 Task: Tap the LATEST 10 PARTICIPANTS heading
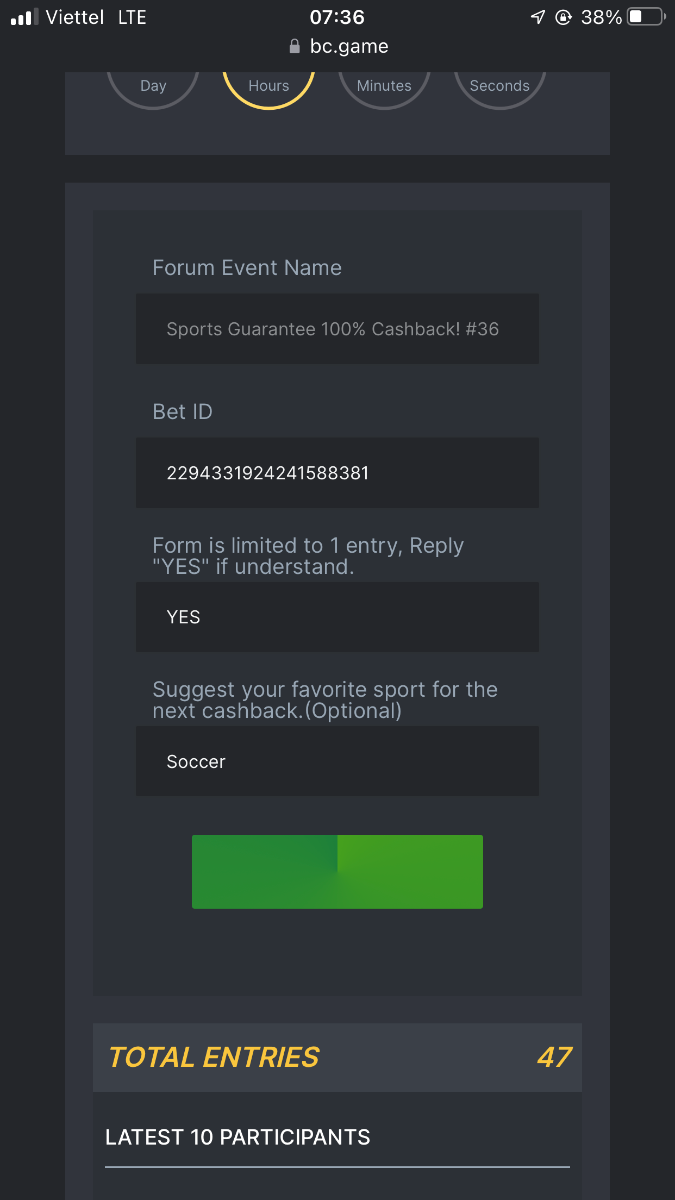[x=238, y=1137]
